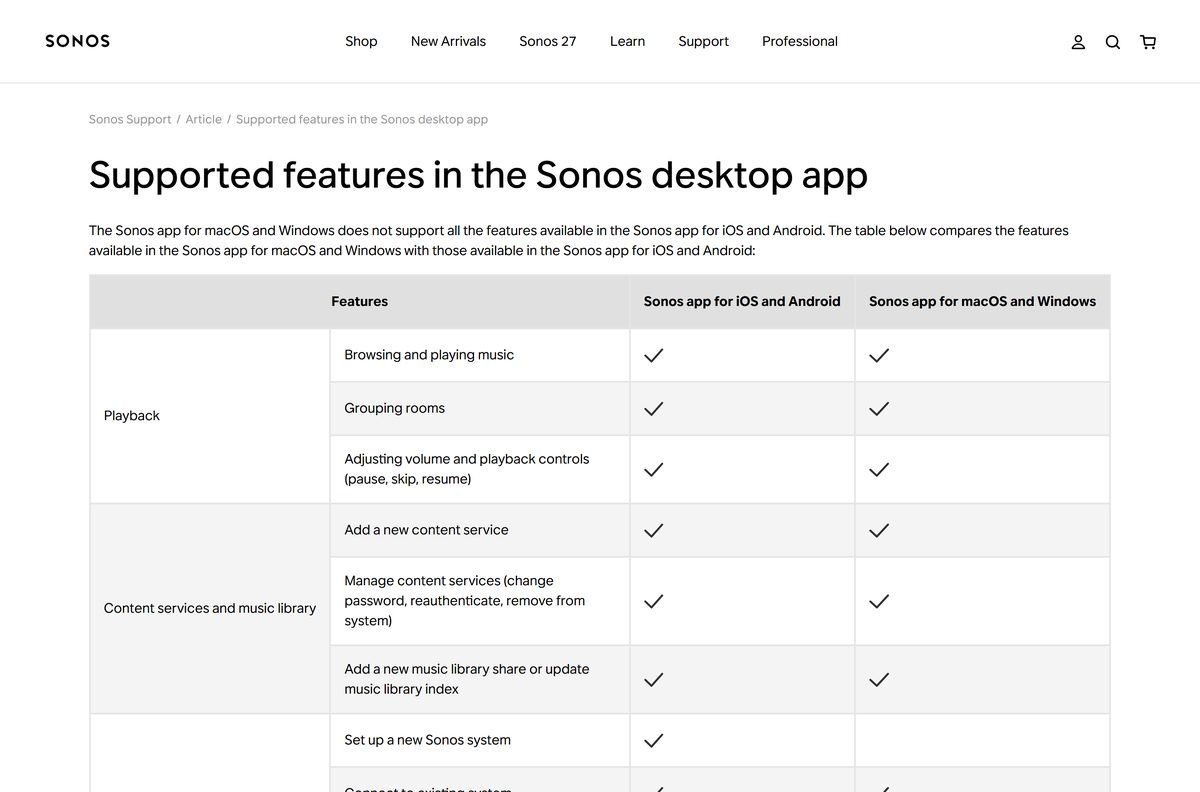Follow the Sonos Support breadcrumb link

[x=130, y=119]
